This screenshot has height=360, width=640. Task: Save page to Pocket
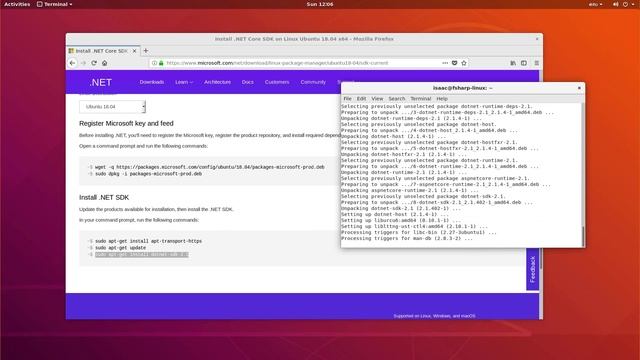click(454, 63)
